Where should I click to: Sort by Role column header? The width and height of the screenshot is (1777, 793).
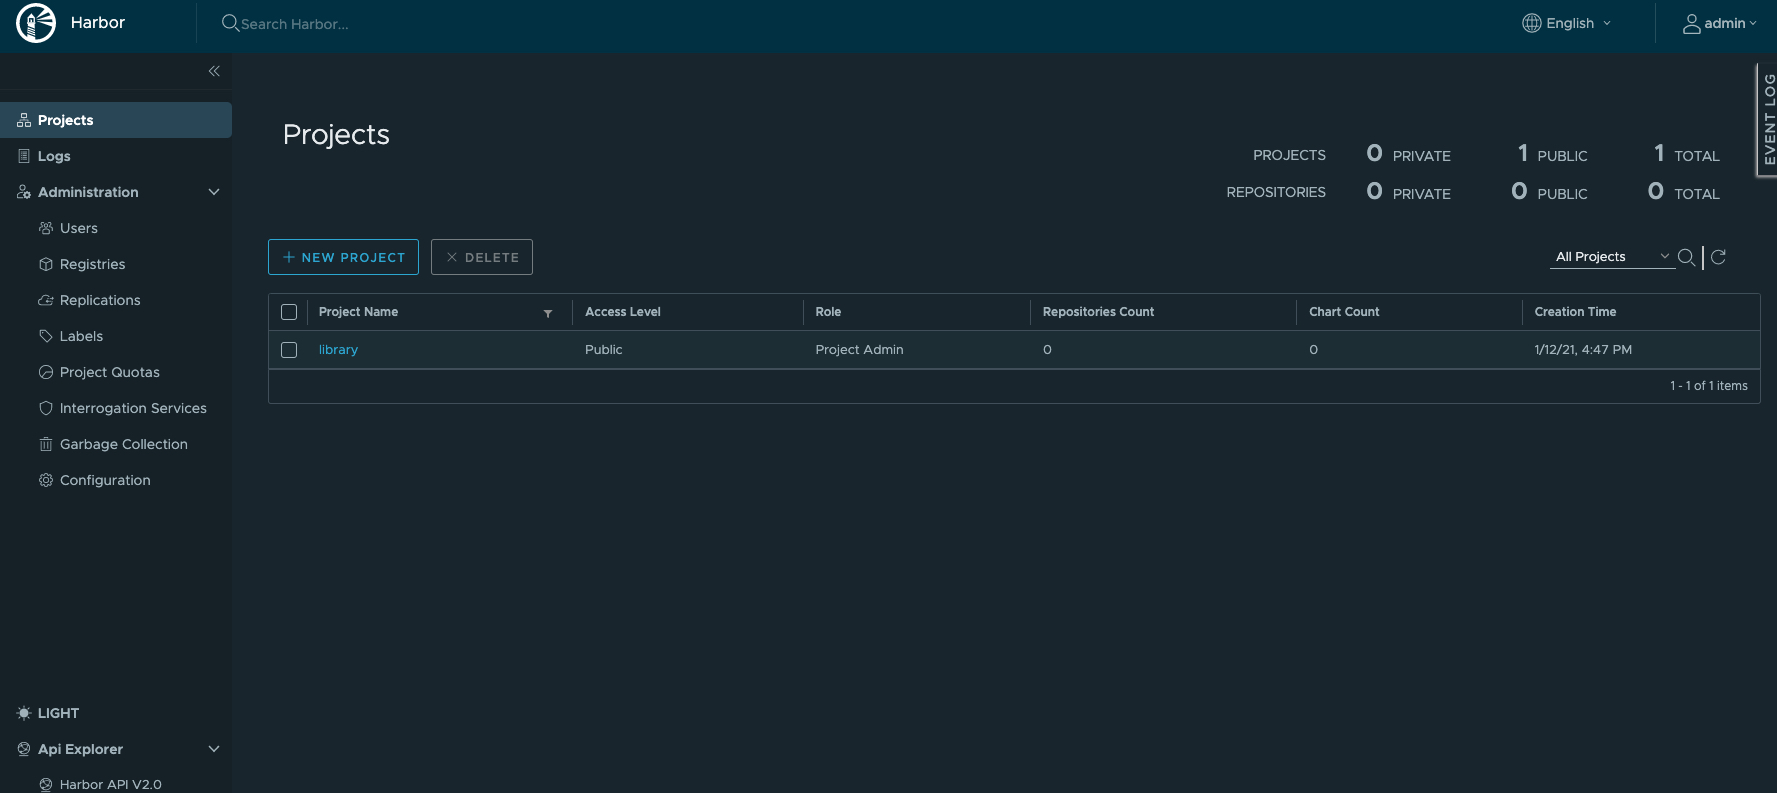click(828, 312)
